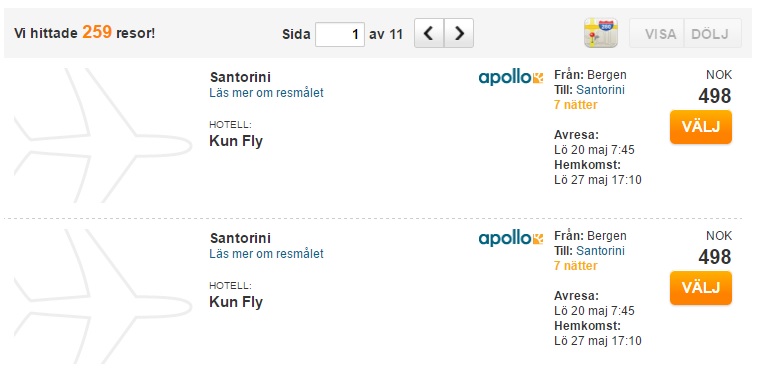Select the Kun Fly hotel name in first result
757x377 pixels.
(236, 141)
